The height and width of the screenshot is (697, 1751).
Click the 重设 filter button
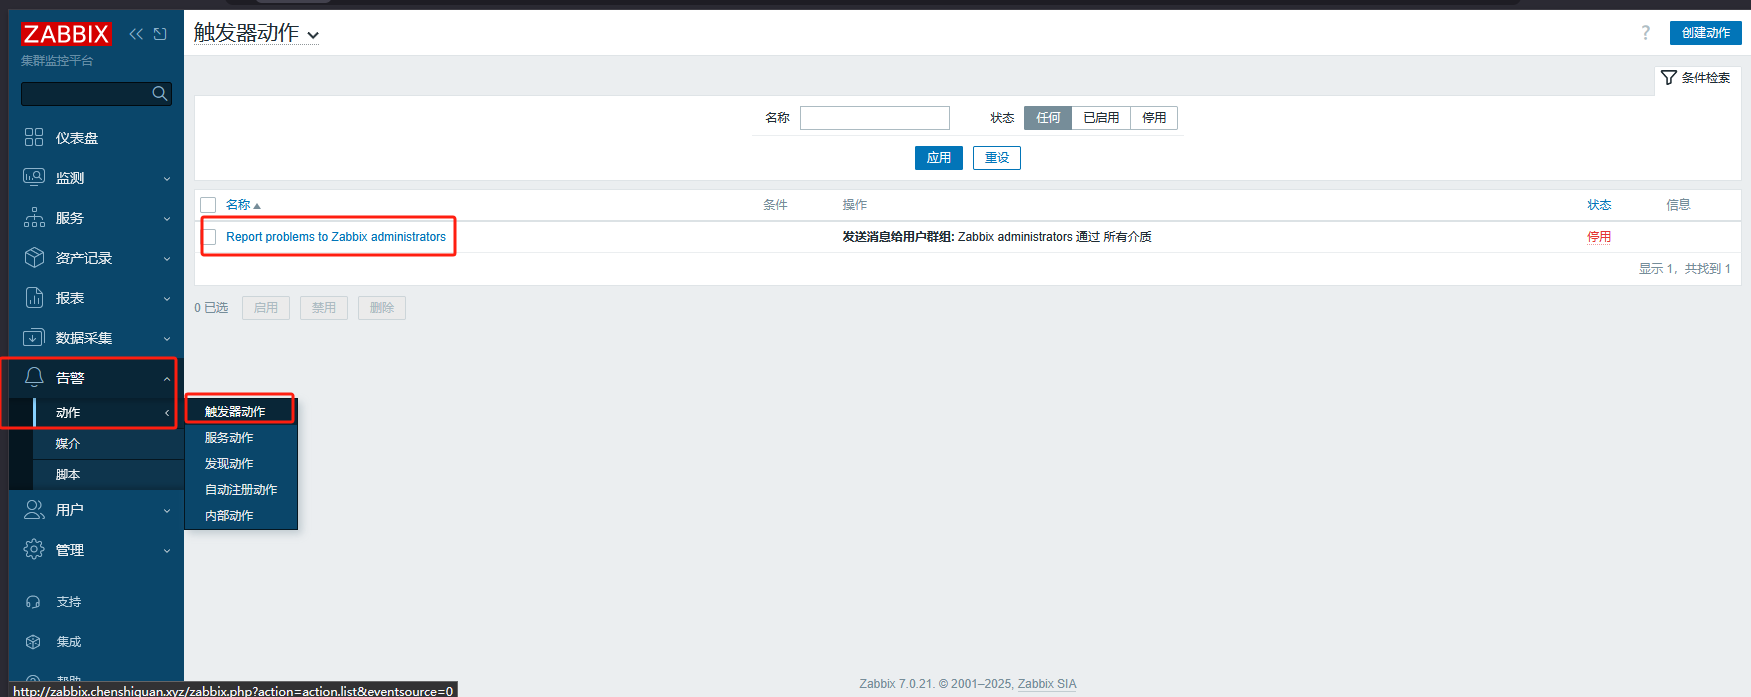(996, 158)
